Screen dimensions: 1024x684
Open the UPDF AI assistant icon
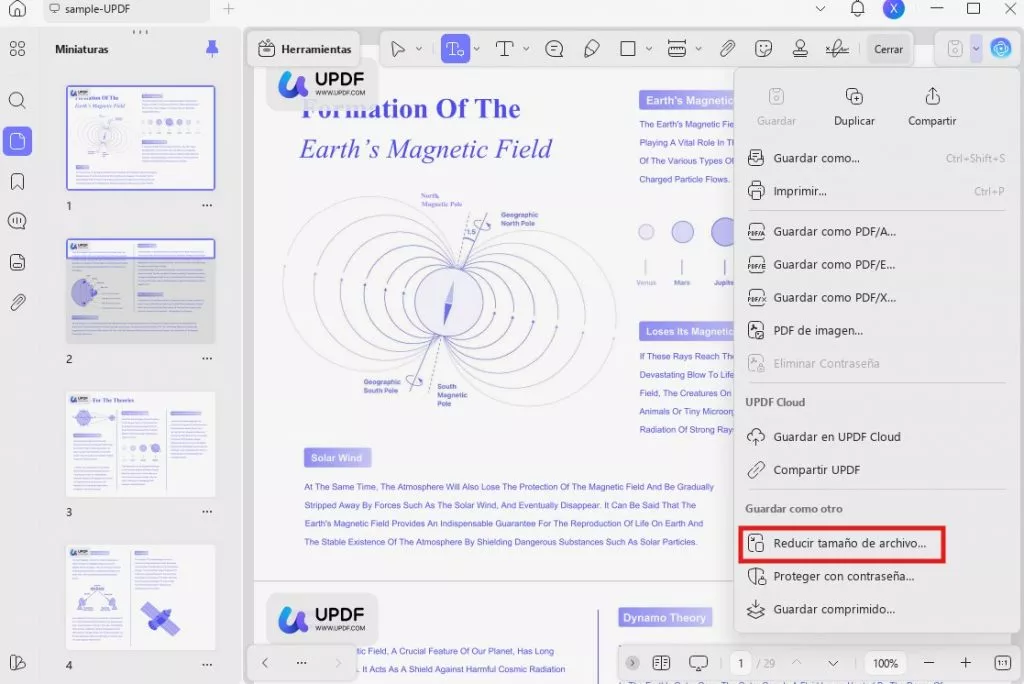tap(1000, 48)
